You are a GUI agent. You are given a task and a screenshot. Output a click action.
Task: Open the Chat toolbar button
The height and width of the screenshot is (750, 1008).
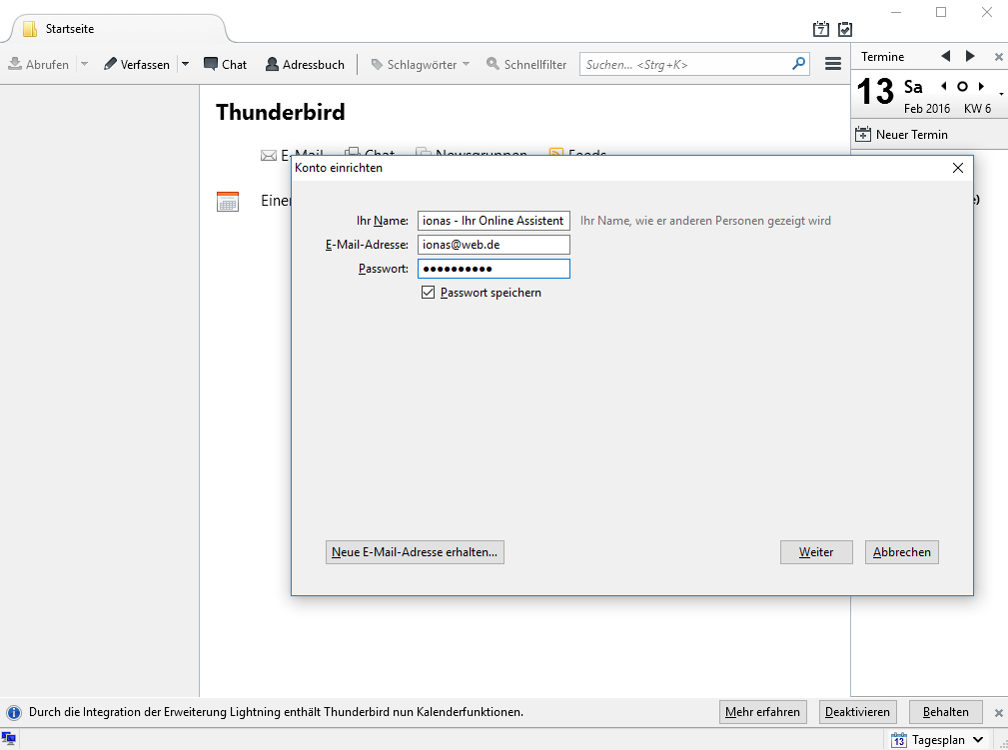(225, 64)
